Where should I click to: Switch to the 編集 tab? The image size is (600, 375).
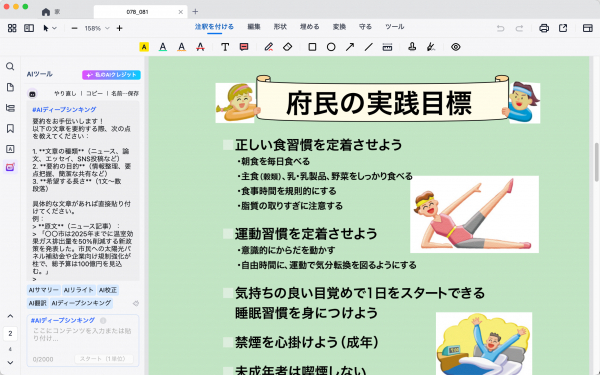pyautogui.click(x=254, y=27)
